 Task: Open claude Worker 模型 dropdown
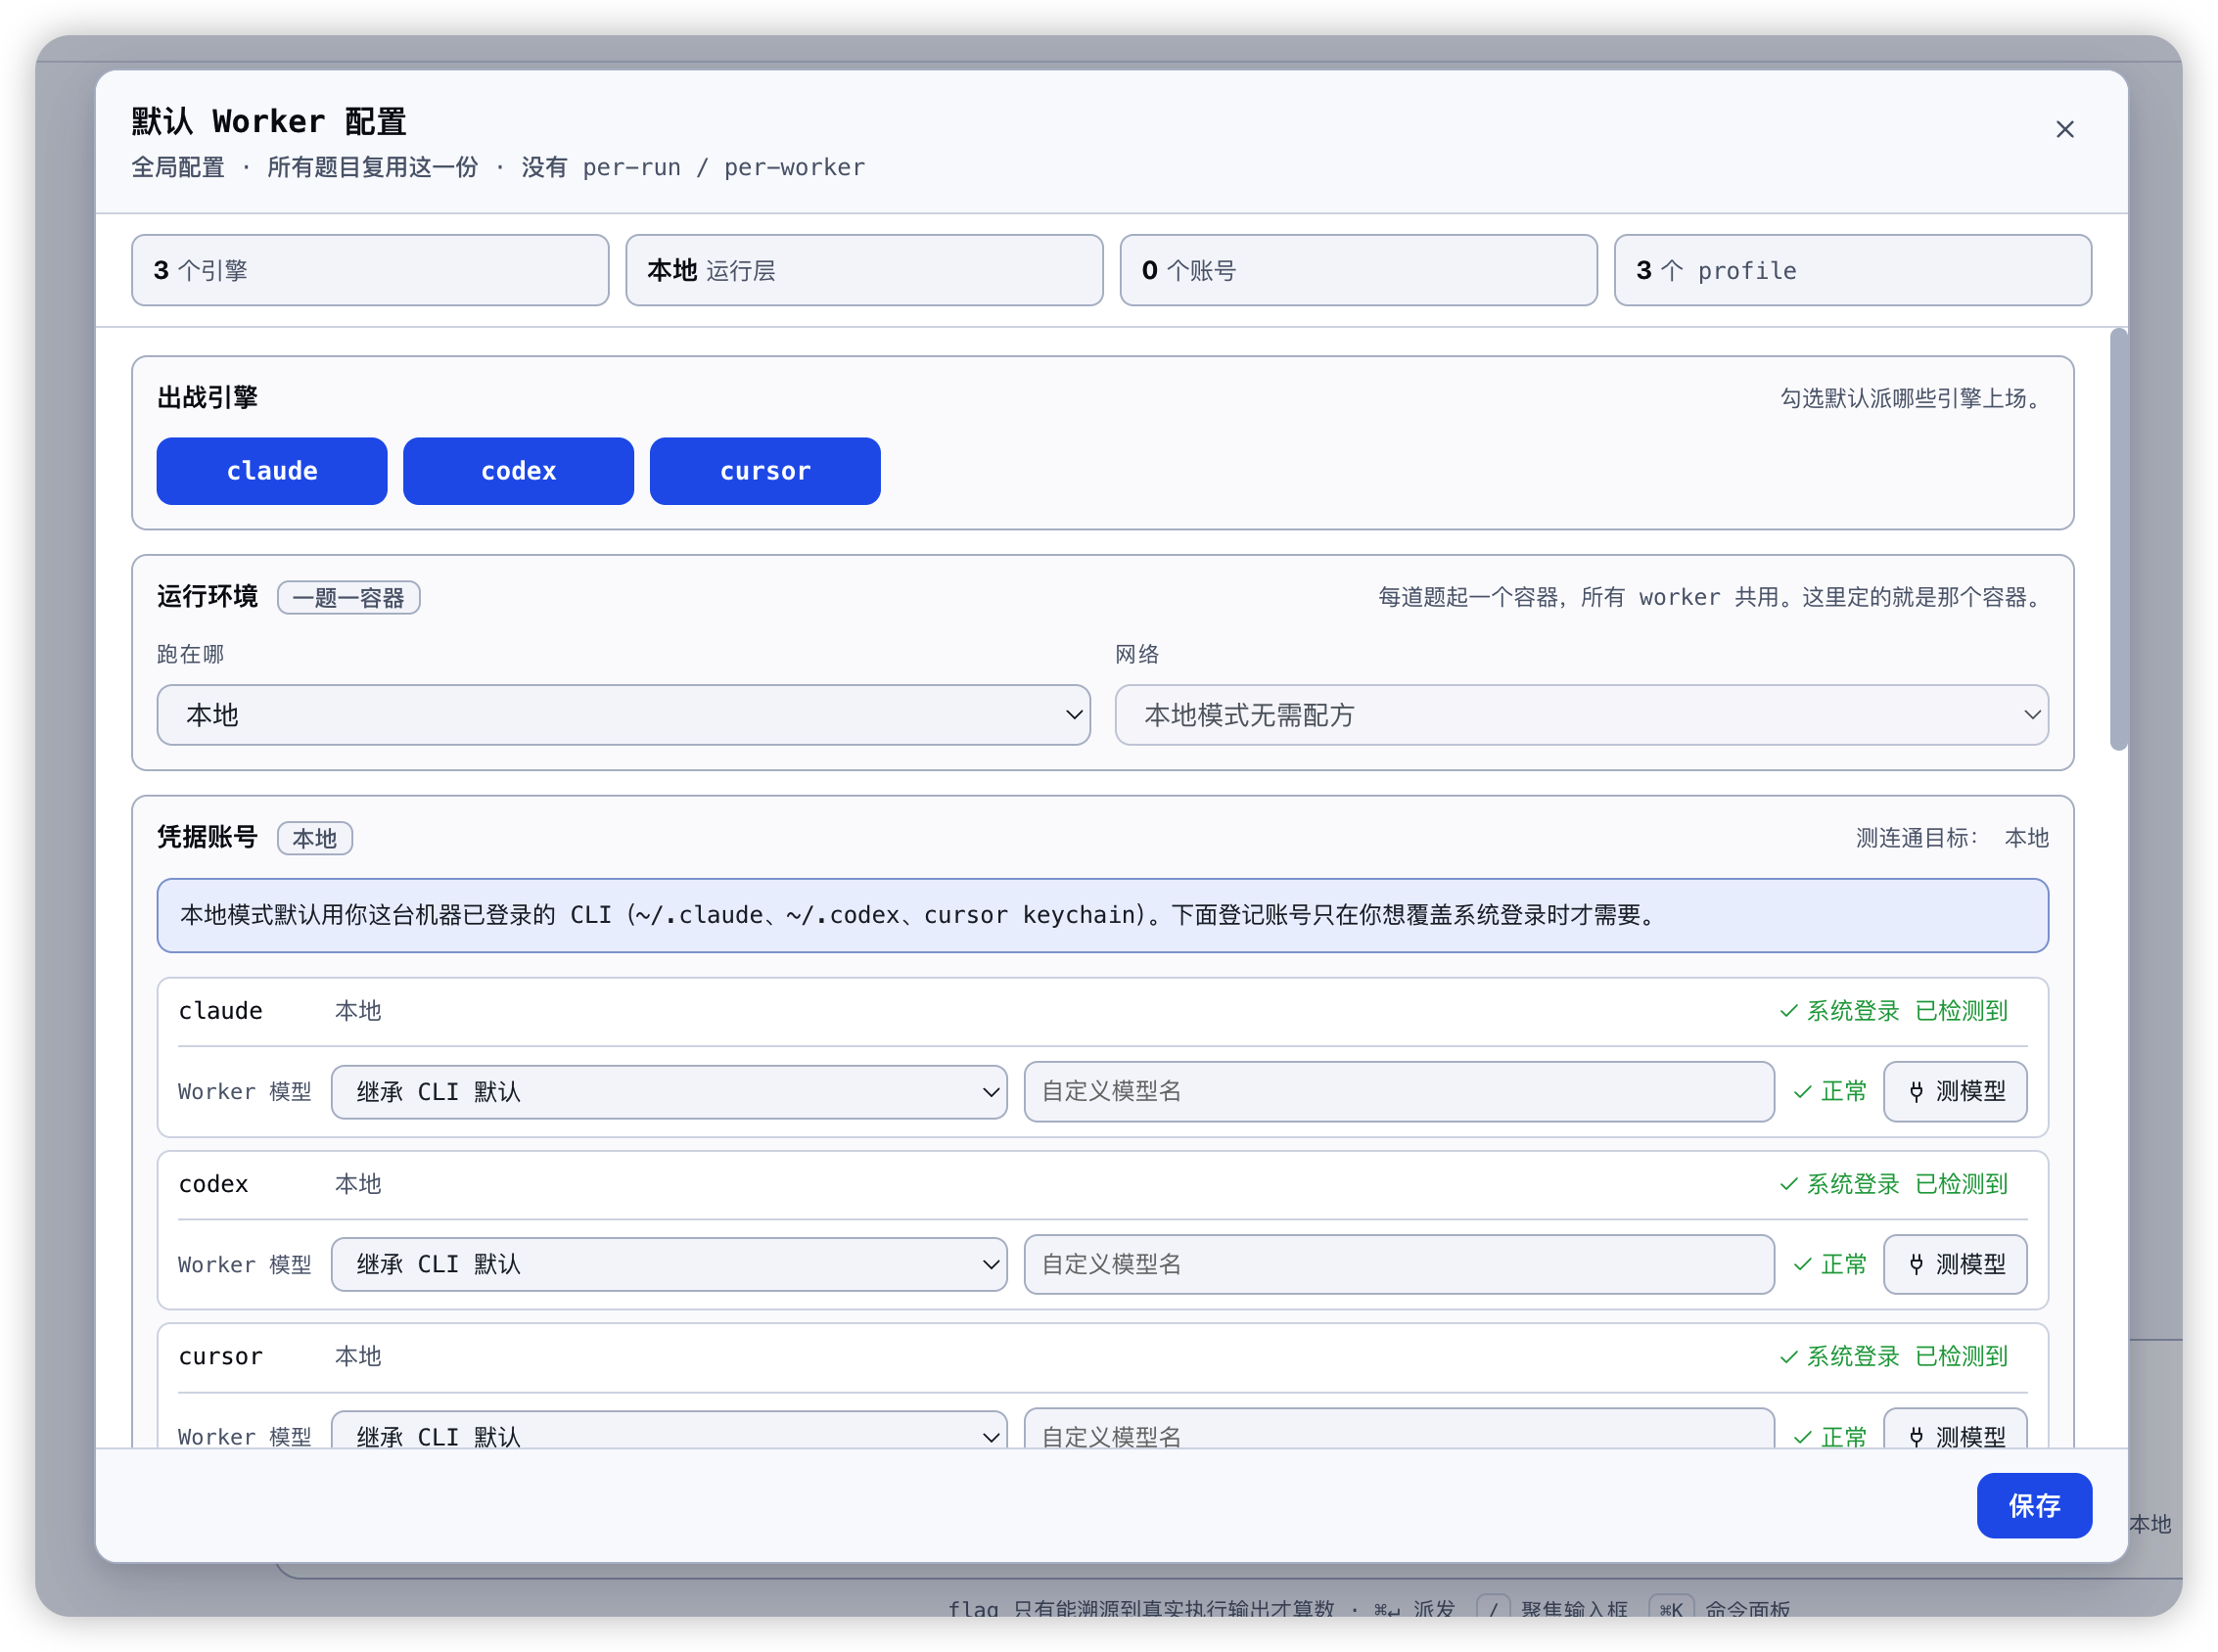coord(669,1092)
